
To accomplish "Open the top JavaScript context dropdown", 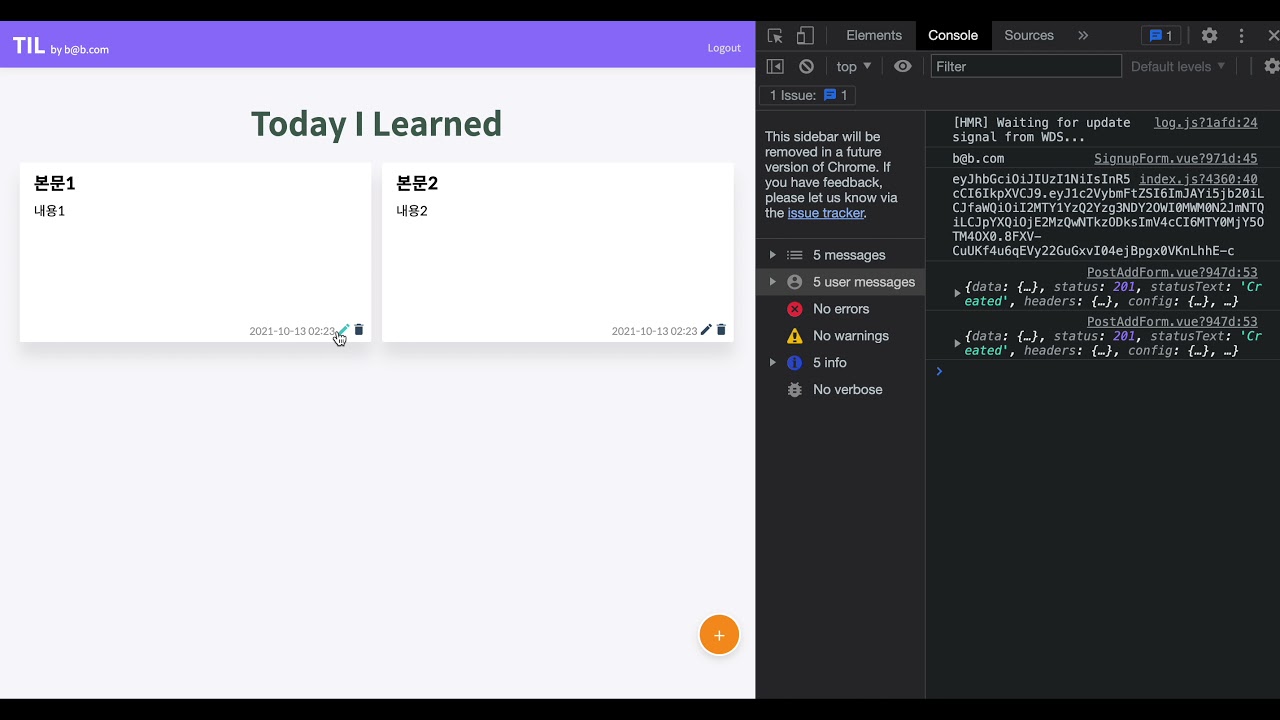I will (x=853, y=66).
